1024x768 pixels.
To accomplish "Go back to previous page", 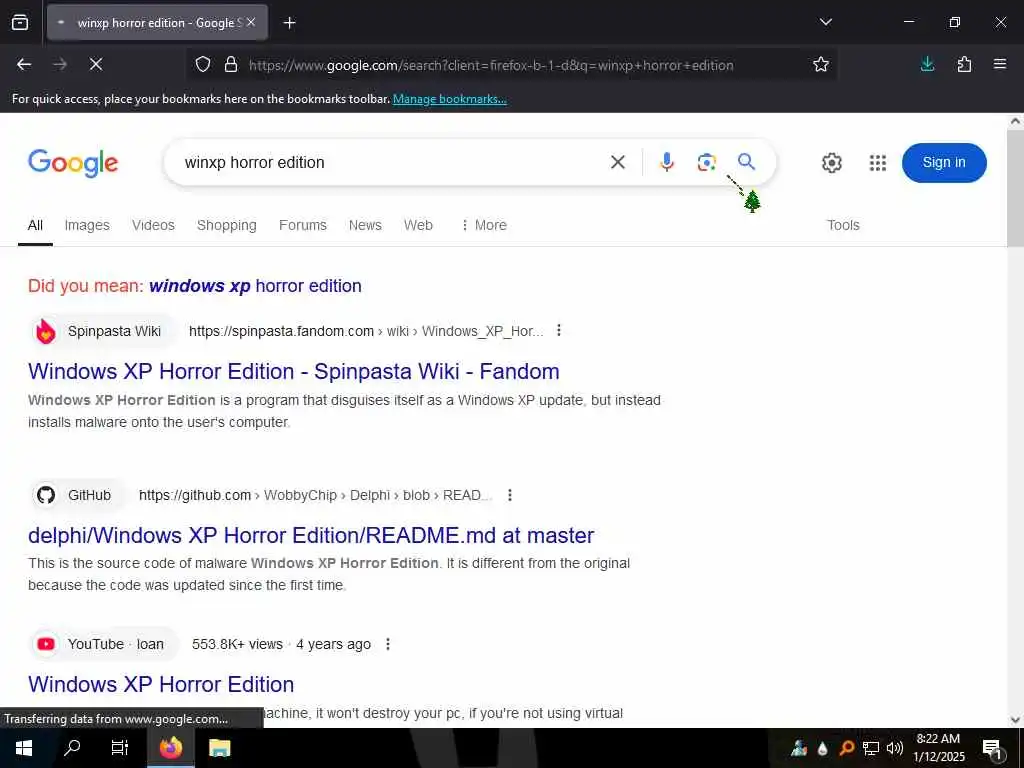I will click(x=24, y=64).
